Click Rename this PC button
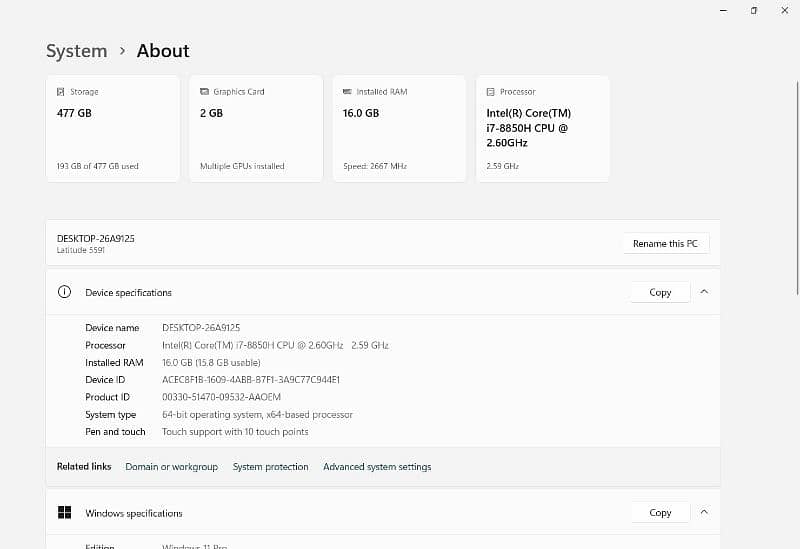Screen dimensions: 800x549 (x=665, y=243)
